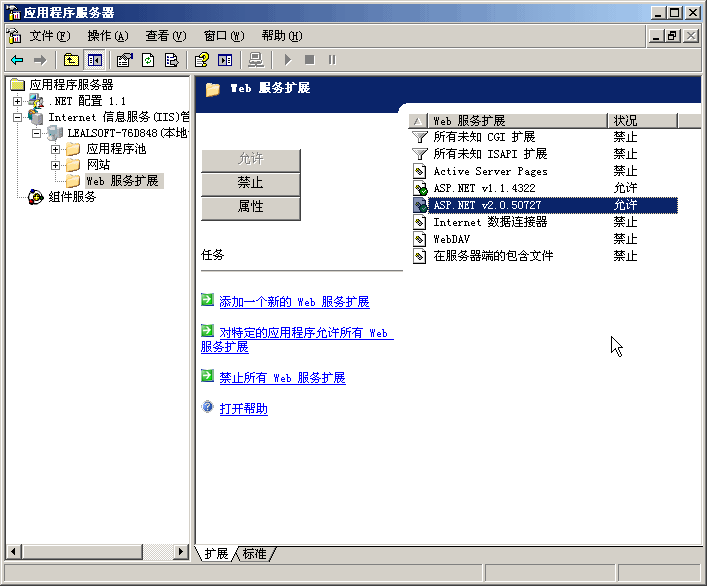This screenshot has width=707, height=586.
Task: Click the connect to computer toolbar icon
Action: pyautogui.click(x=256, y=60)
